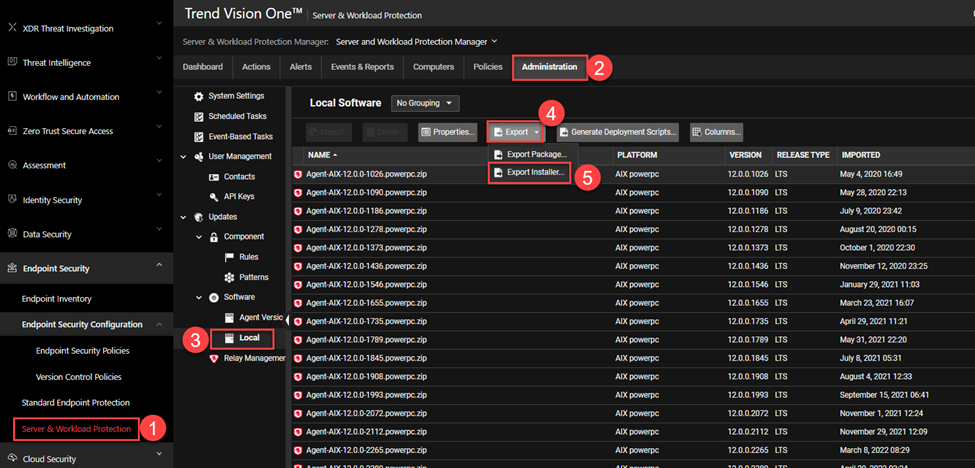Switch to the Dashboard tab

coord(203,67)
